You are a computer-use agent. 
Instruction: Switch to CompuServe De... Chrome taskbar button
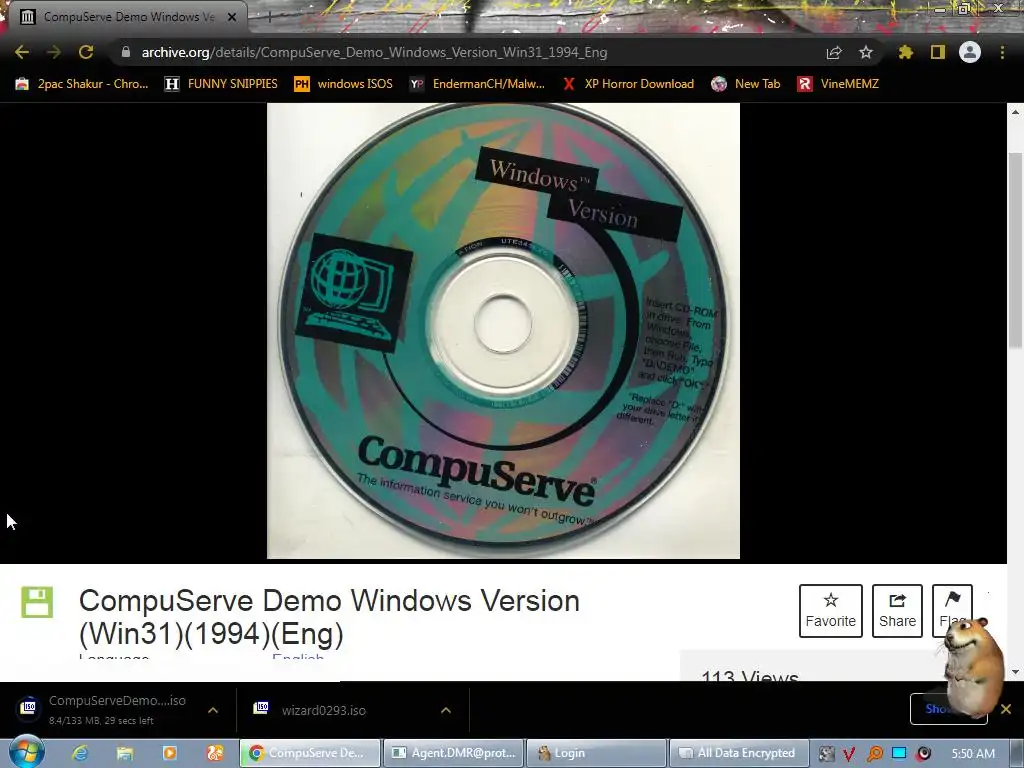(x=310, y=753)
